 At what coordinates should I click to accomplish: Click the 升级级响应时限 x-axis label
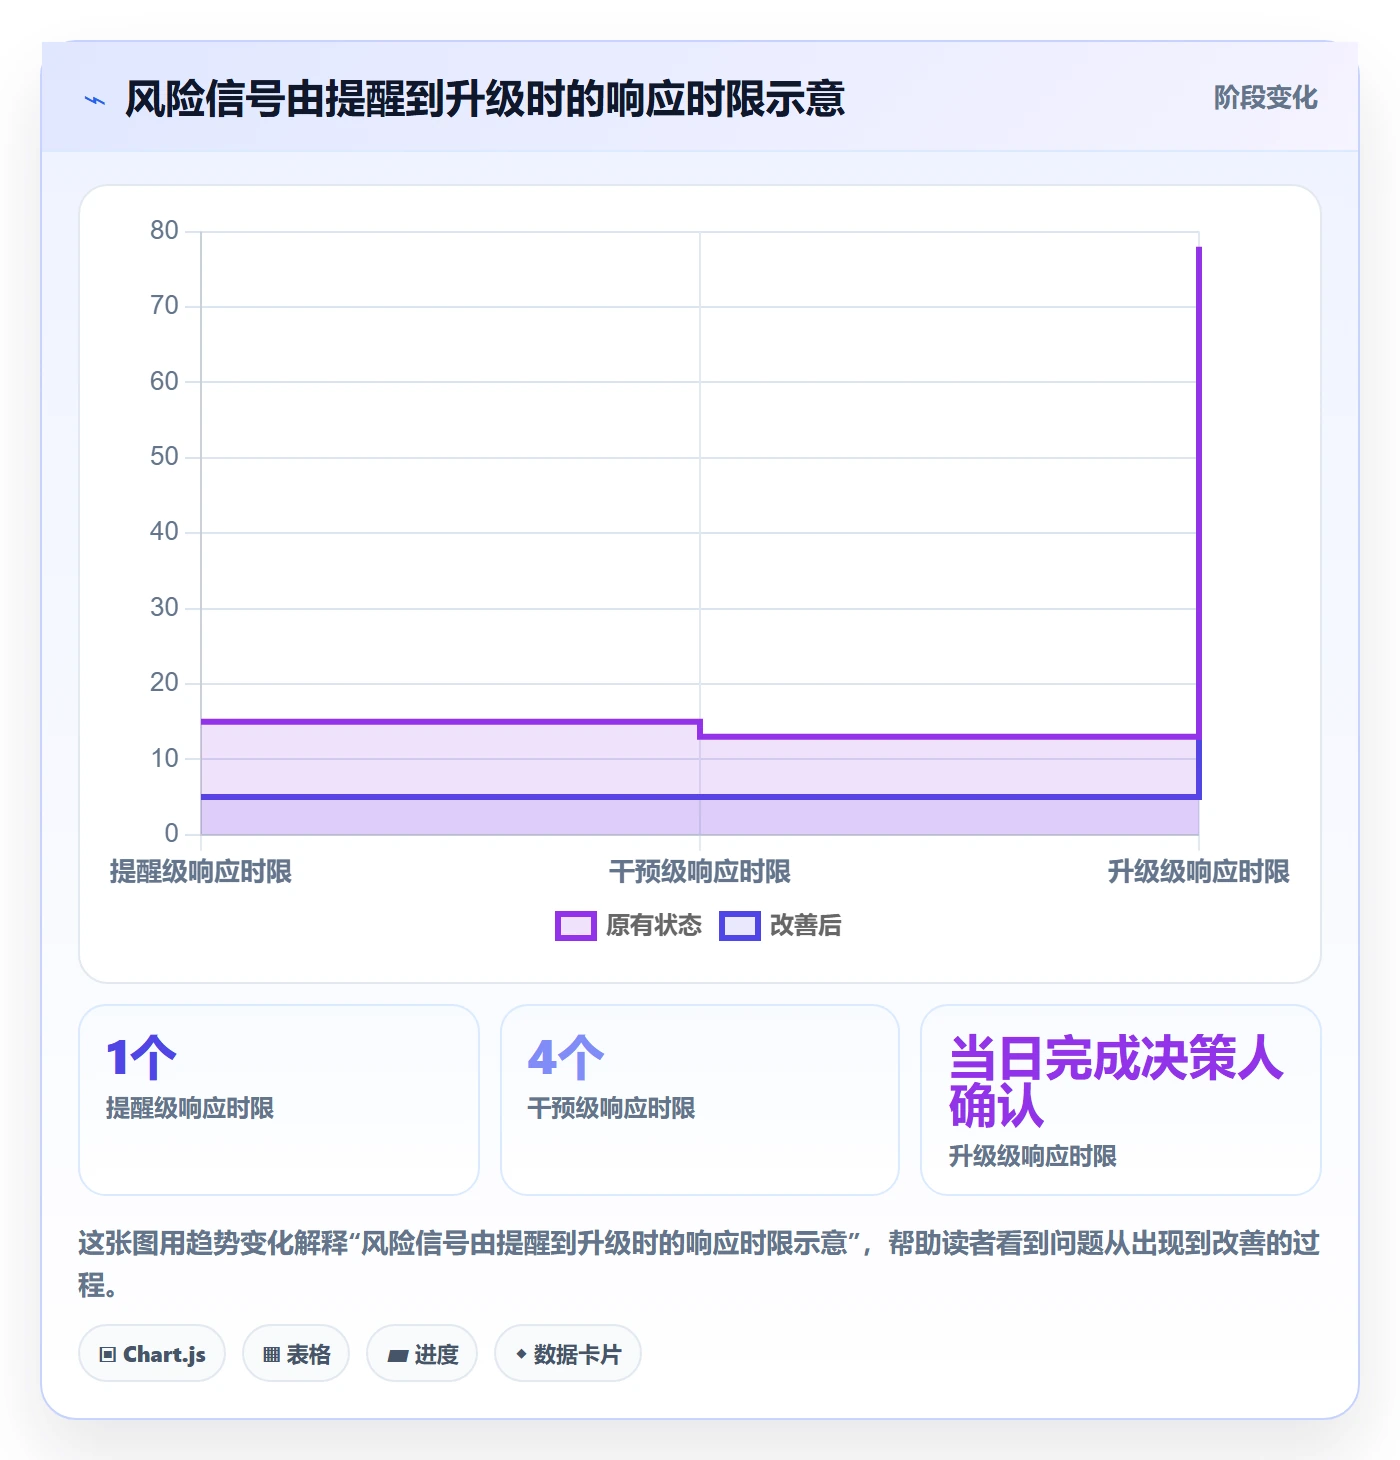tap(1199, 872)
